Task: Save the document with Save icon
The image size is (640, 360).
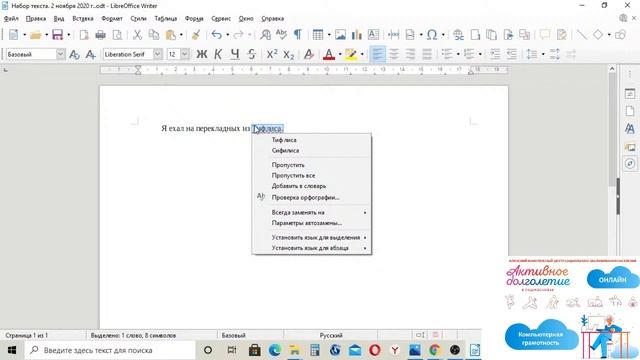Action: click(x=58, y=35)
